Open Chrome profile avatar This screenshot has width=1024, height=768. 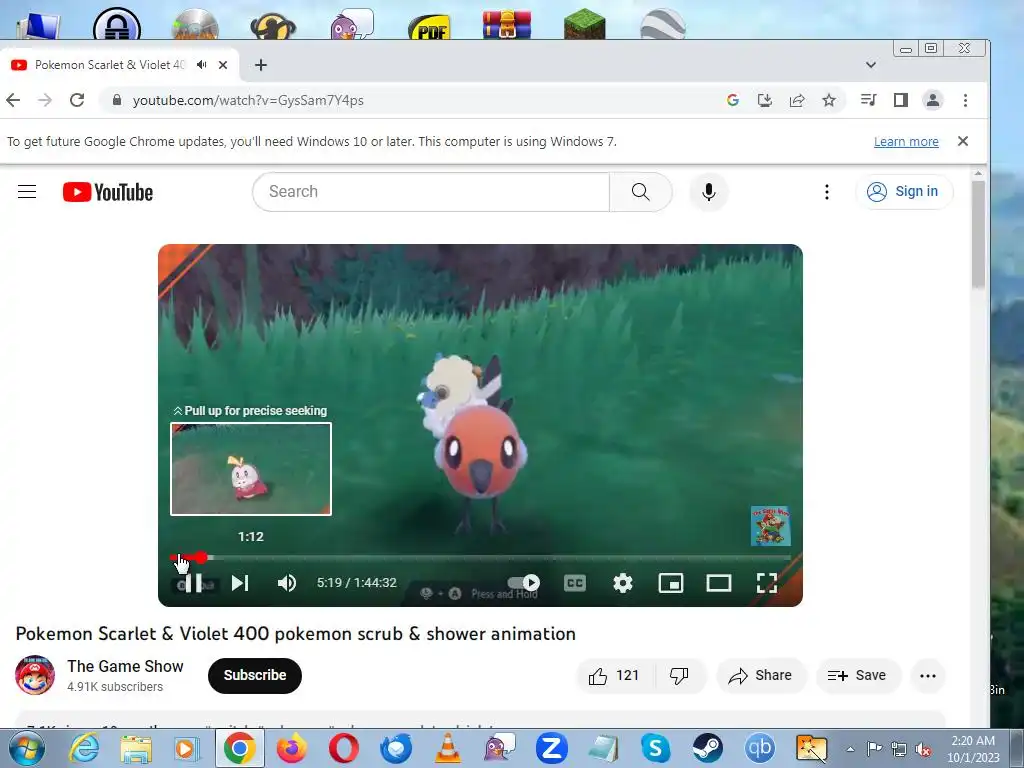point(933,100)
